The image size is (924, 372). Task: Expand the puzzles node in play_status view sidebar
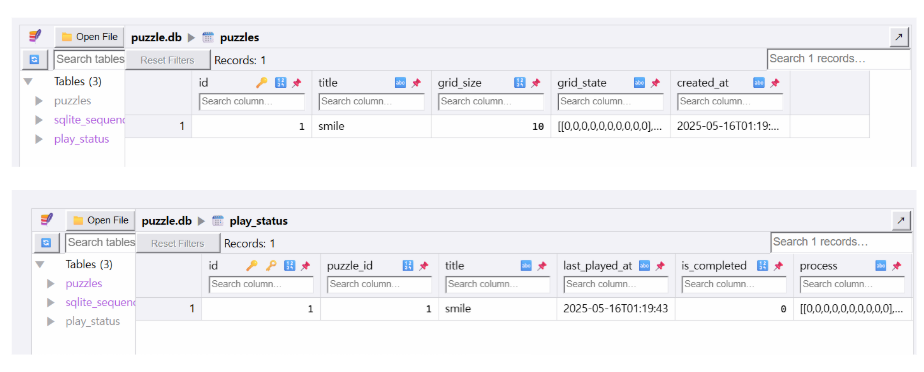pos(51,284)
